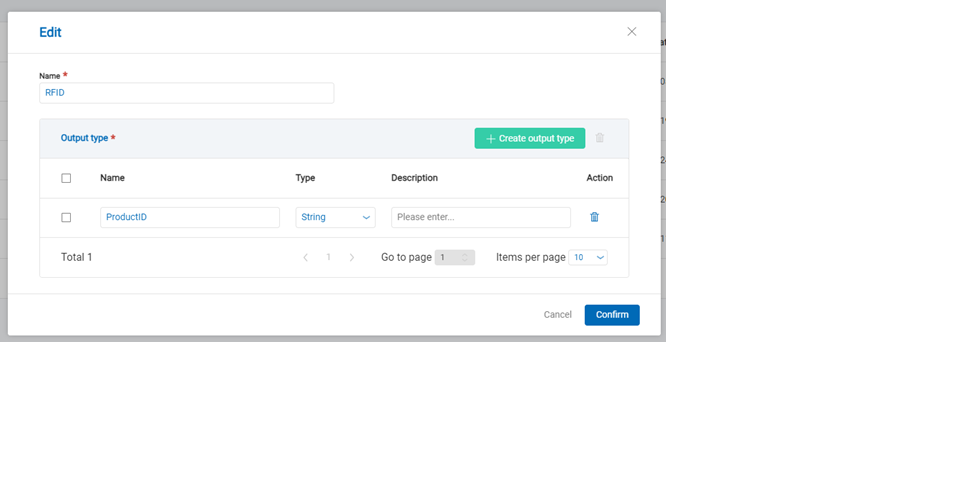Click the ProductID name input
Screen dimensions: 960x480
[190, 217]
